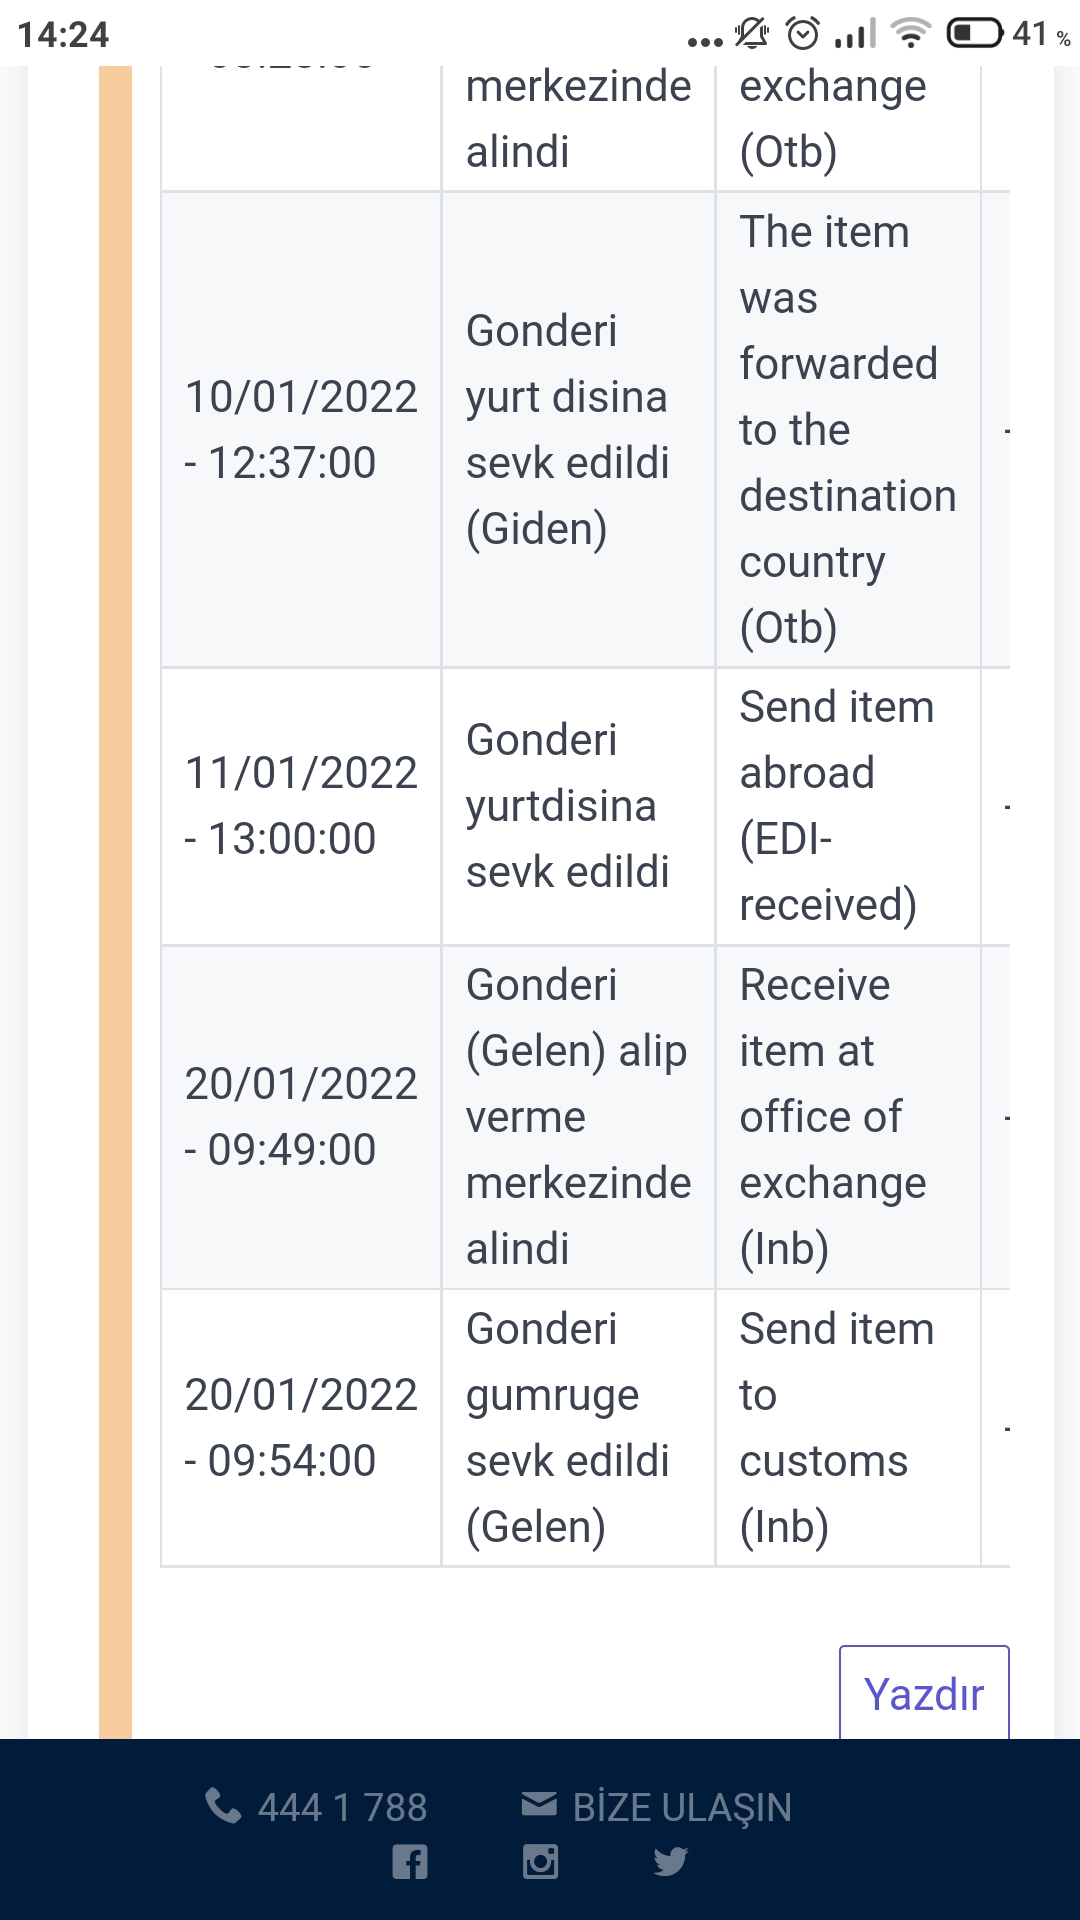Image resolution: width=1080 pixels, height=1920 pixels.
Task: Select the 11/01/2022 - 13:00:00 date cell
Action: tap(301, 806)
